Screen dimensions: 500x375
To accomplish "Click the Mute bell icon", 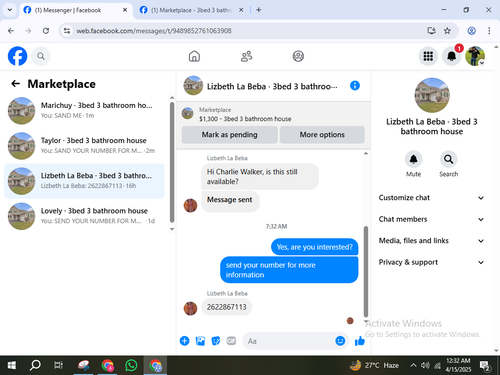I will pos(413,159).
